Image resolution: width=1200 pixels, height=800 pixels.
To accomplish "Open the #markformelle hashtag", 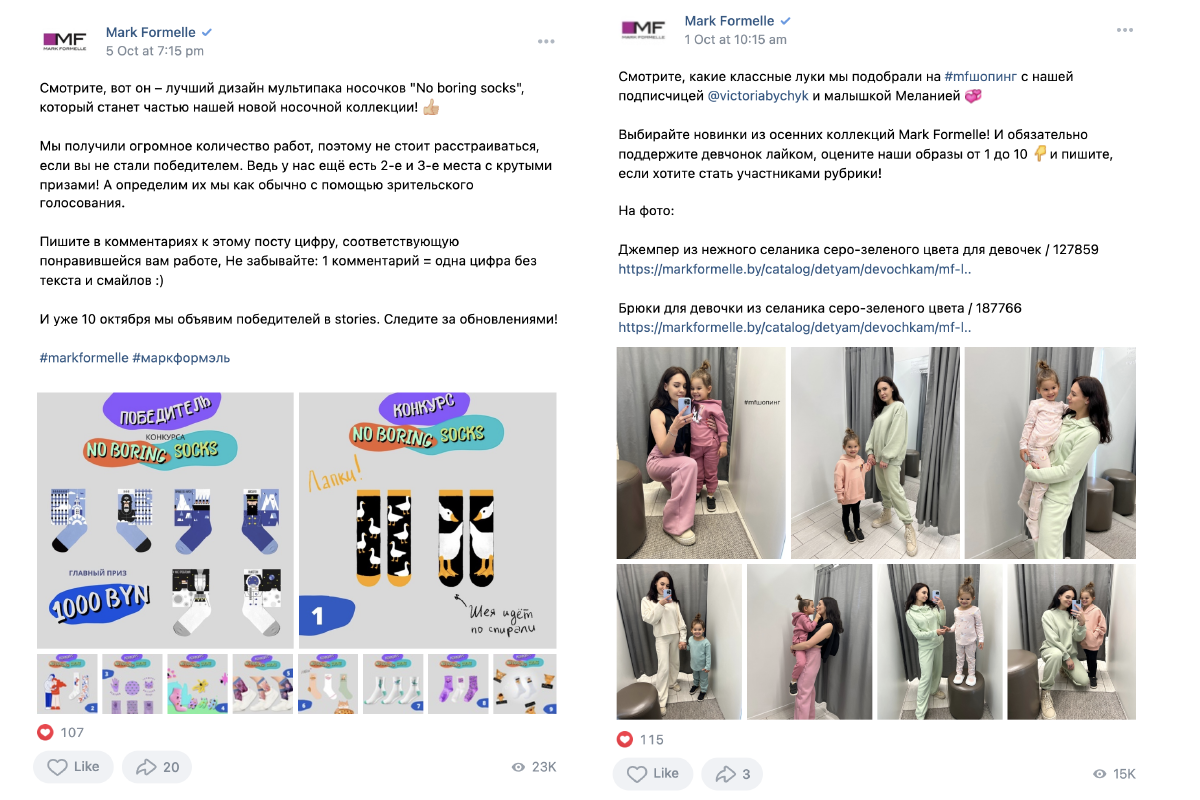I will 83,357.
